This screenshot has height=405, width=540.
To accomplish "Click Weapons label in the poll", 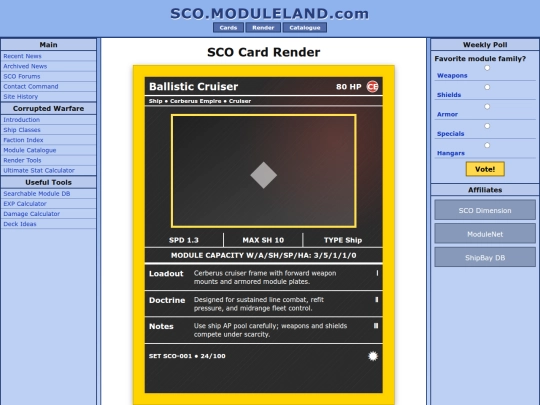I will pos(452,76).
